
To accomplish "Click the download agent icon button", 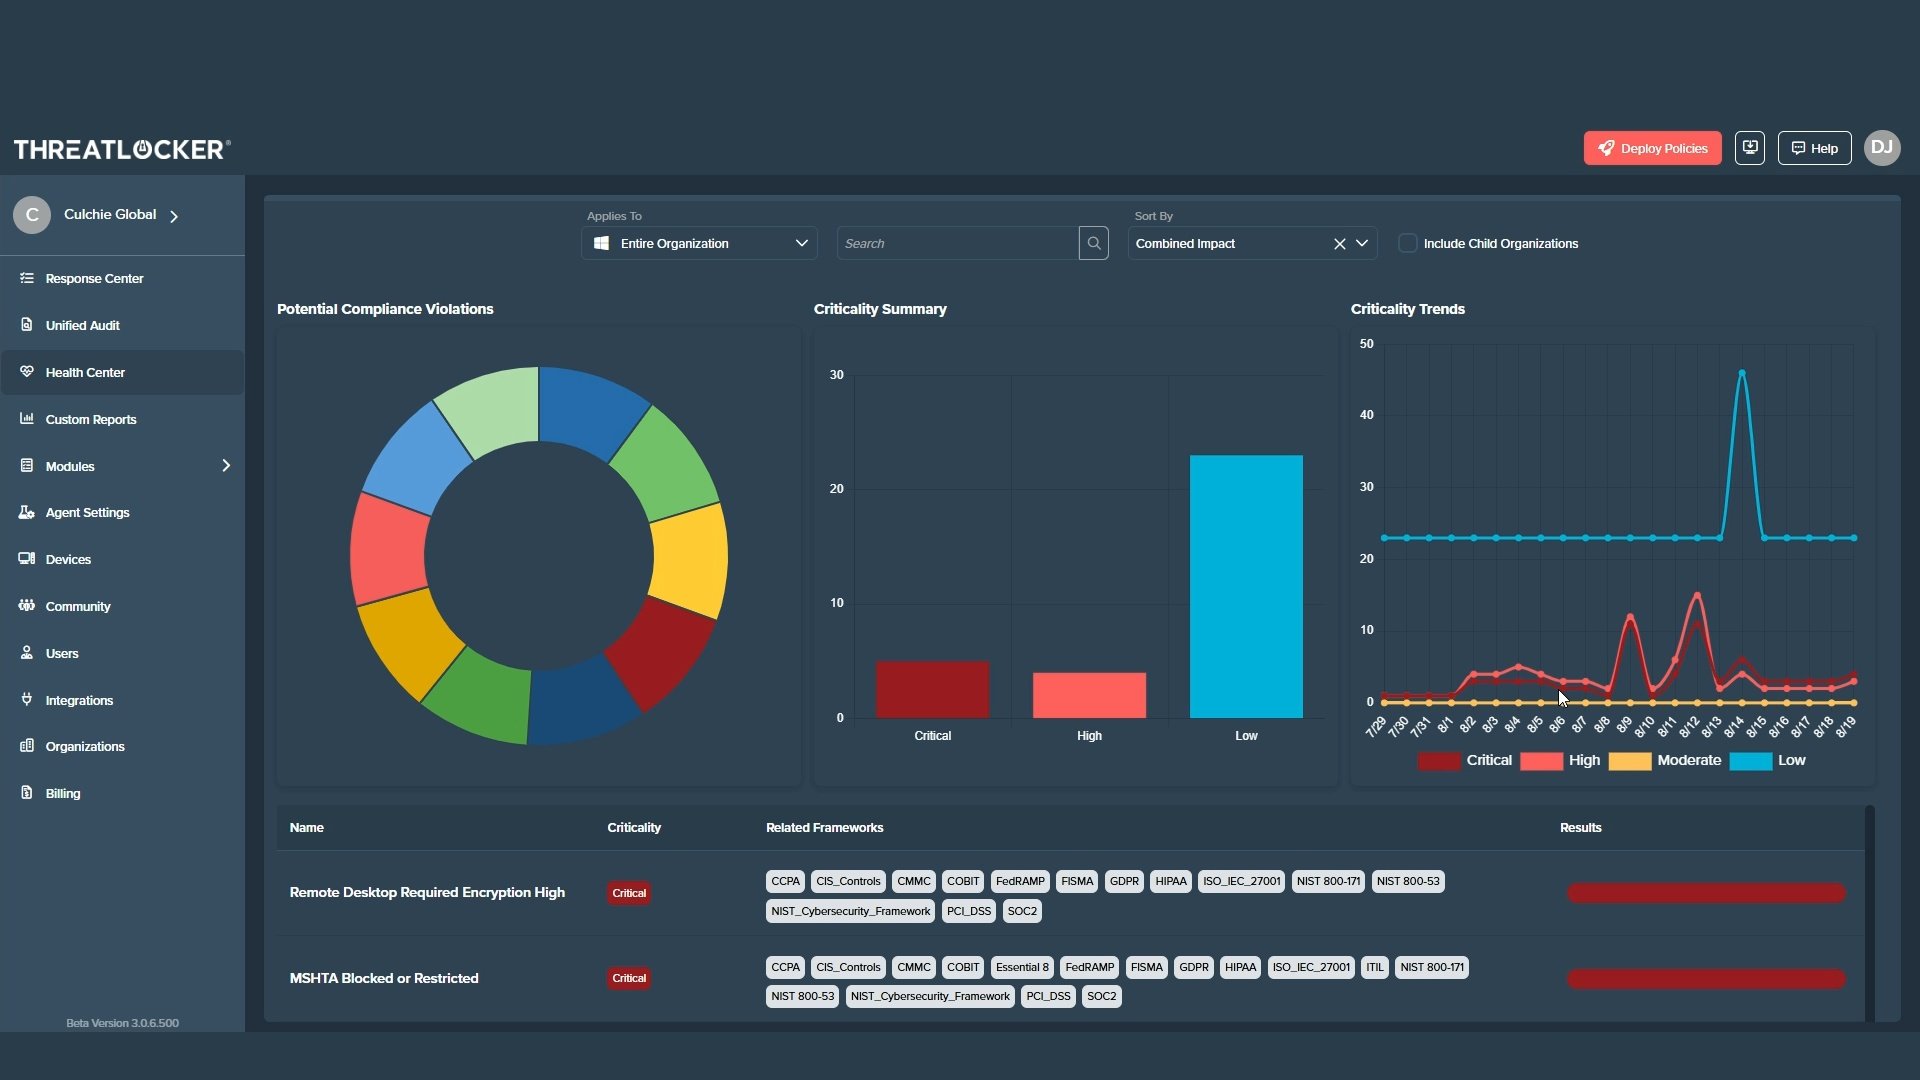I will [x=1750, y=148].
